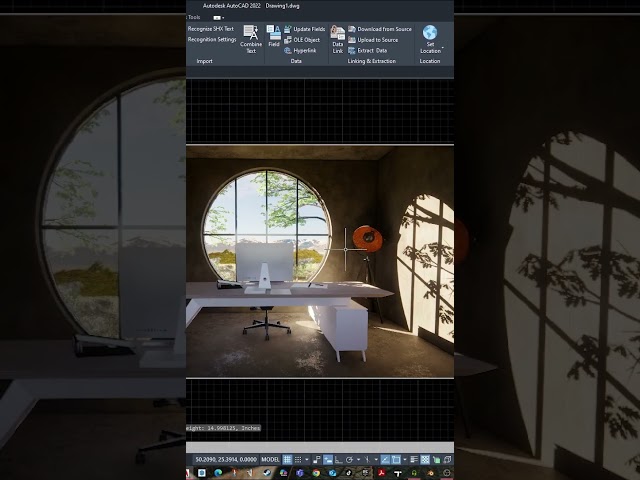Click Recognize SHX Text
640x480 pixels.
[211, 29]
